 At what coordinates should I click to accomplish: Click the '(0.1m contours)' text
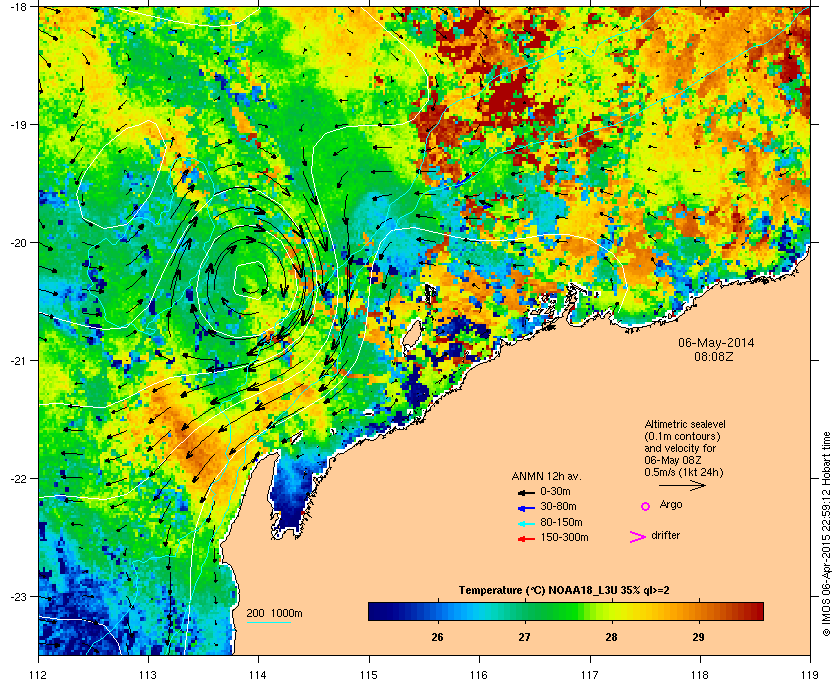682,436
